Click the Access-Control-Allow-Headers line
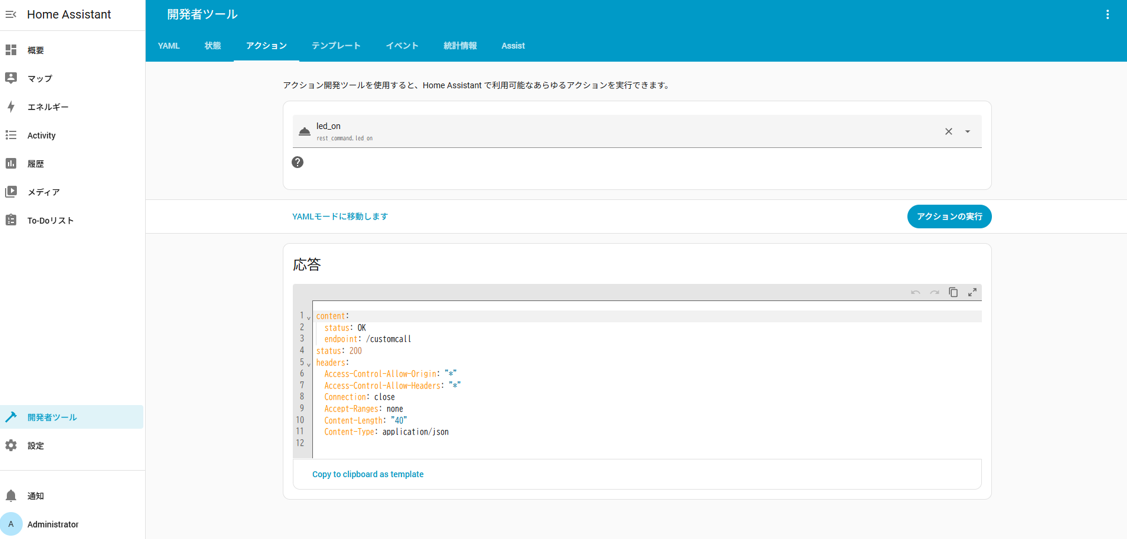 point(392,386)
